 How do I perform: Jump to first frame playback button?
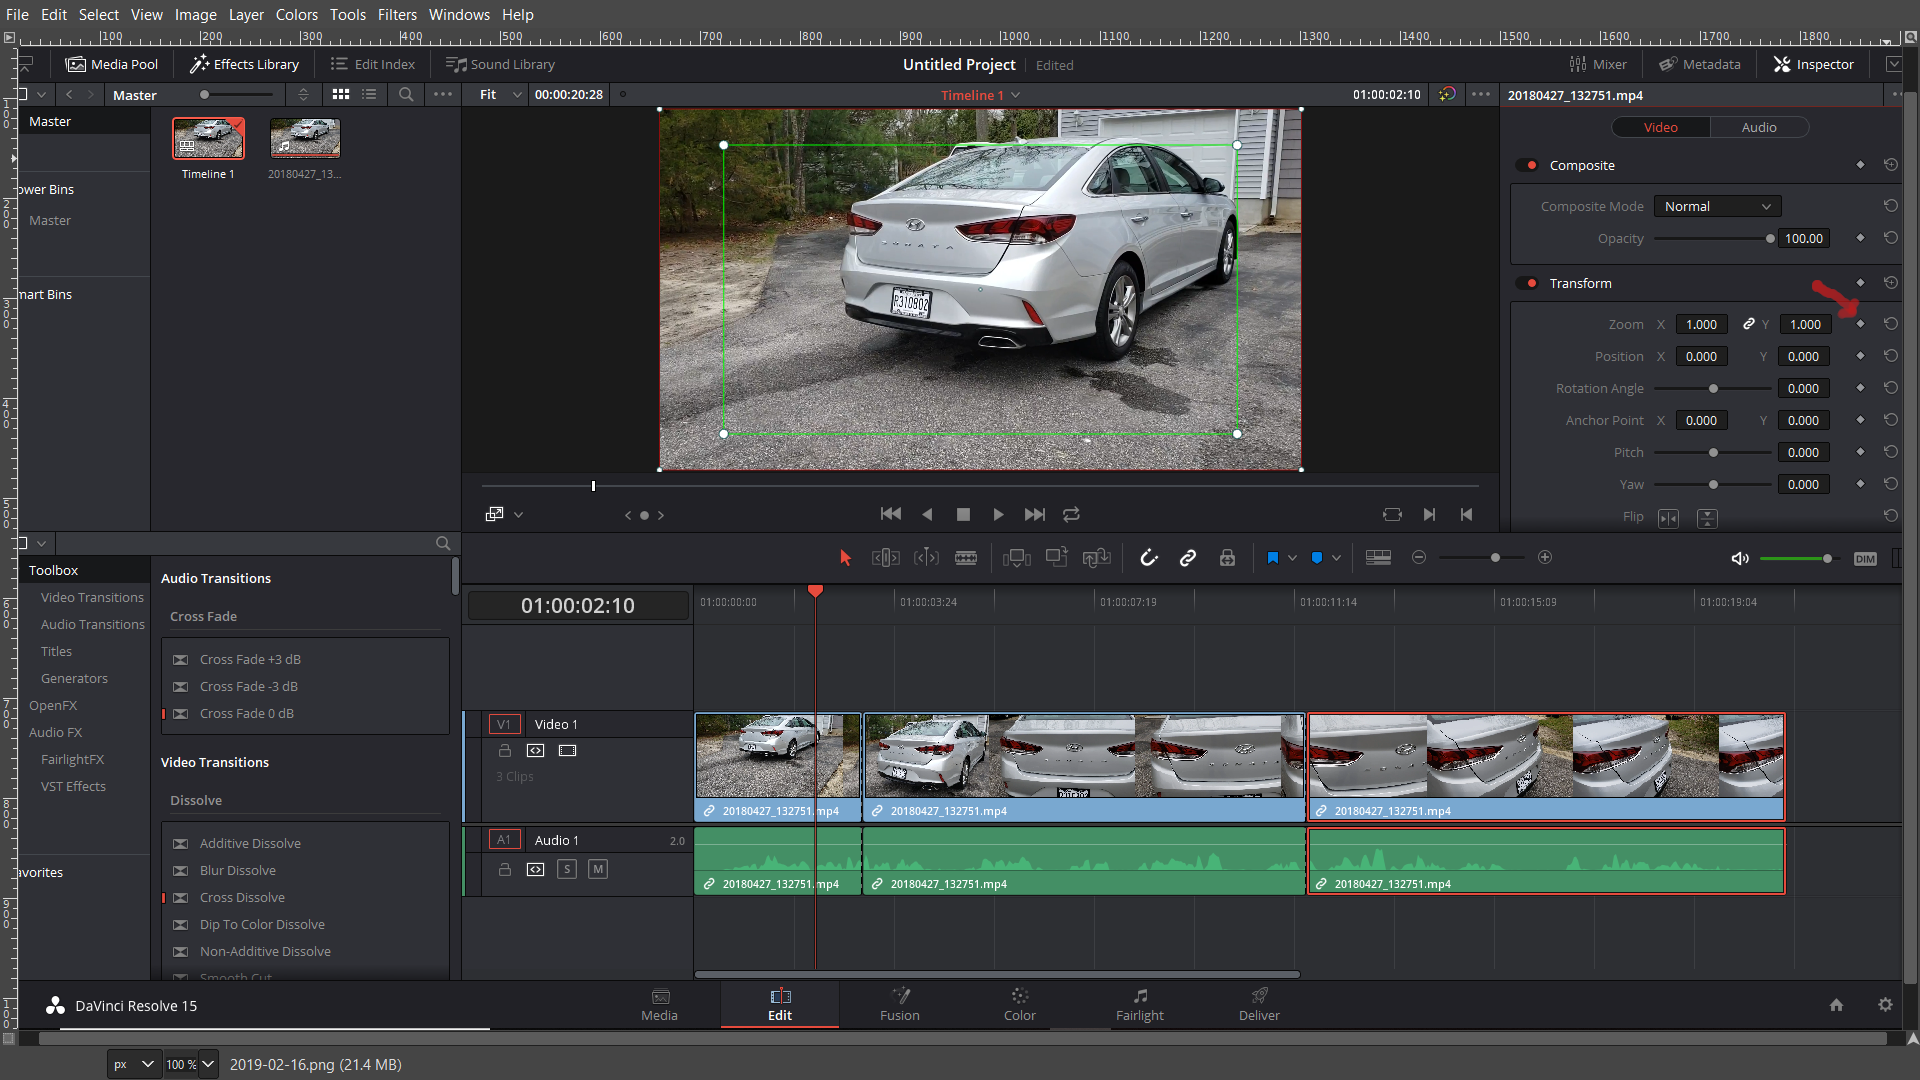coord(891,514)
